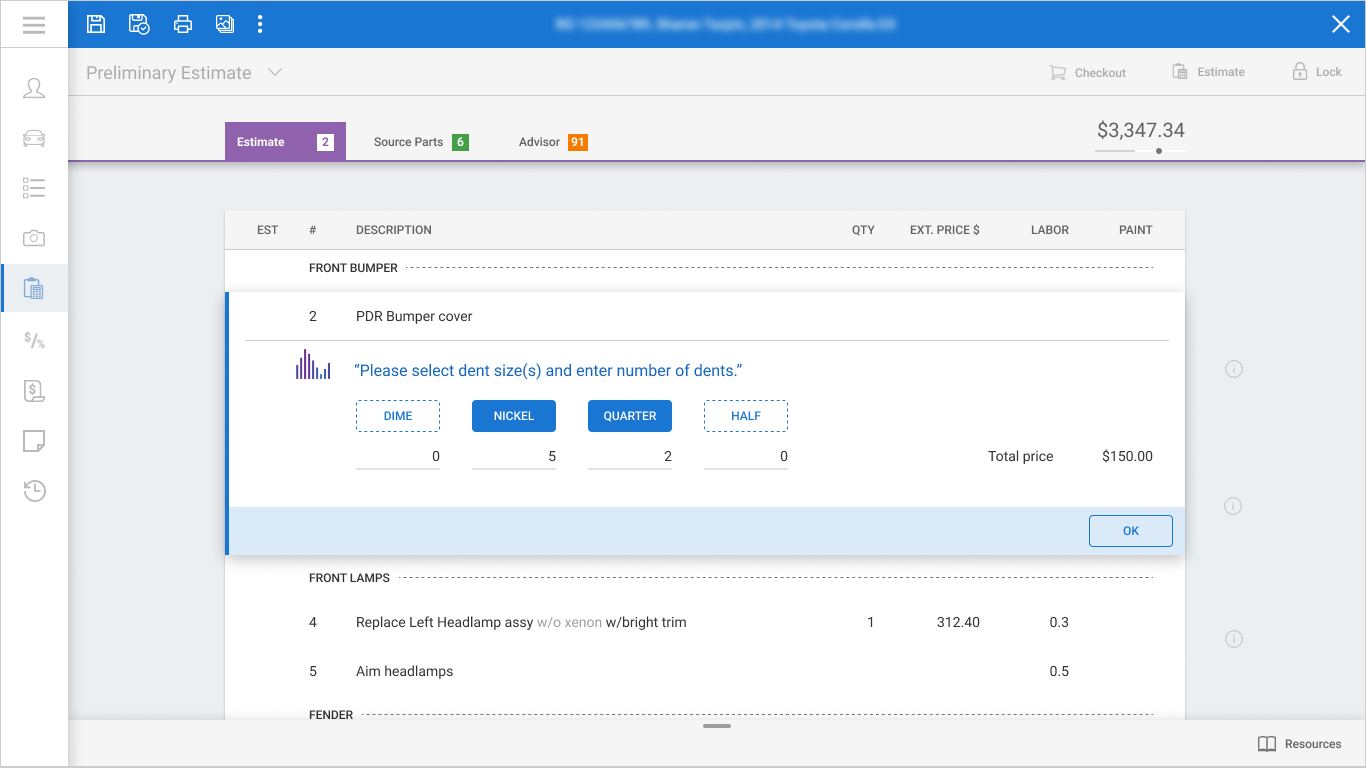
Task: Open the Checkout link
Action: click(x=1087, y=72)
